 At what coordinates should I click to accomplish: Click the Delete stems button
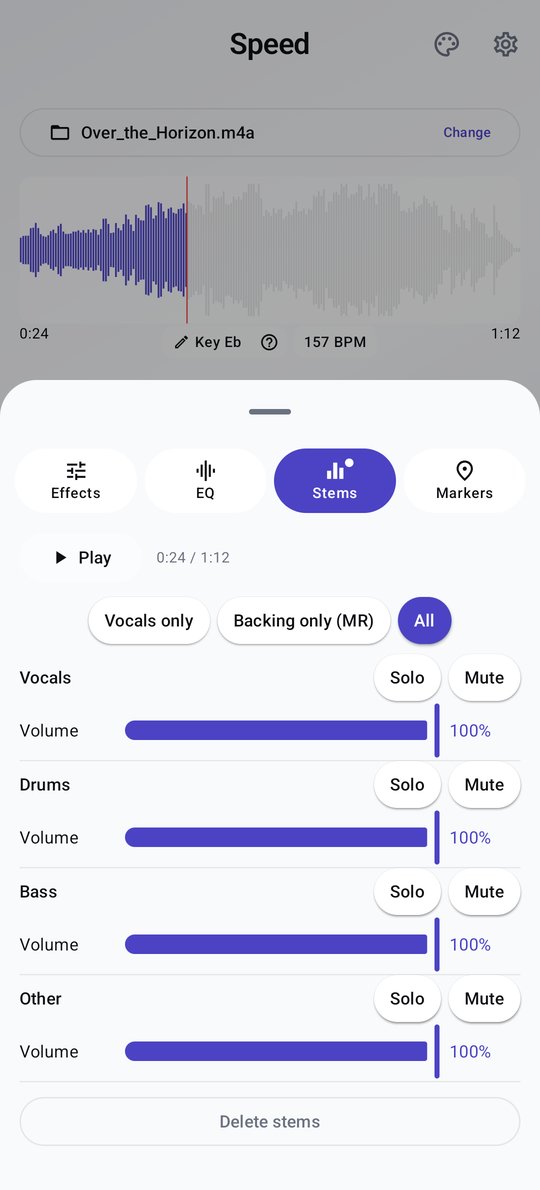click(270, 1122)
